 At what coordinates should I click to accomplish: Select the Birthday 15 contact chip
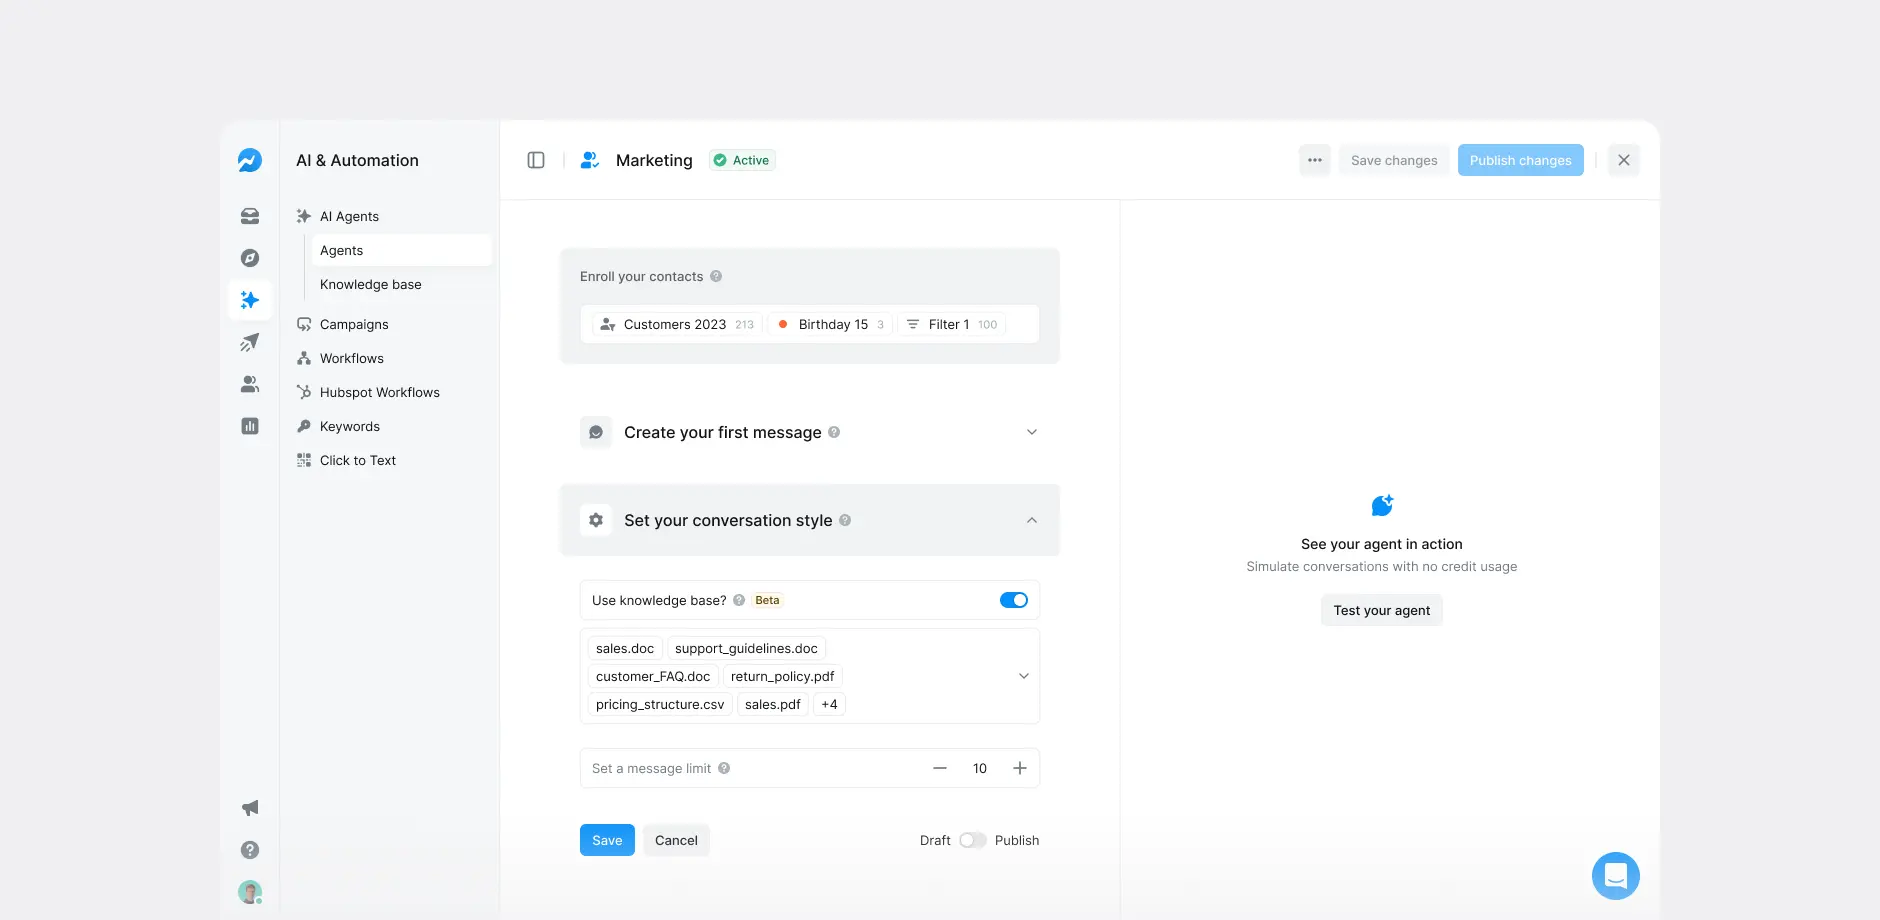(x=830, y=324)
